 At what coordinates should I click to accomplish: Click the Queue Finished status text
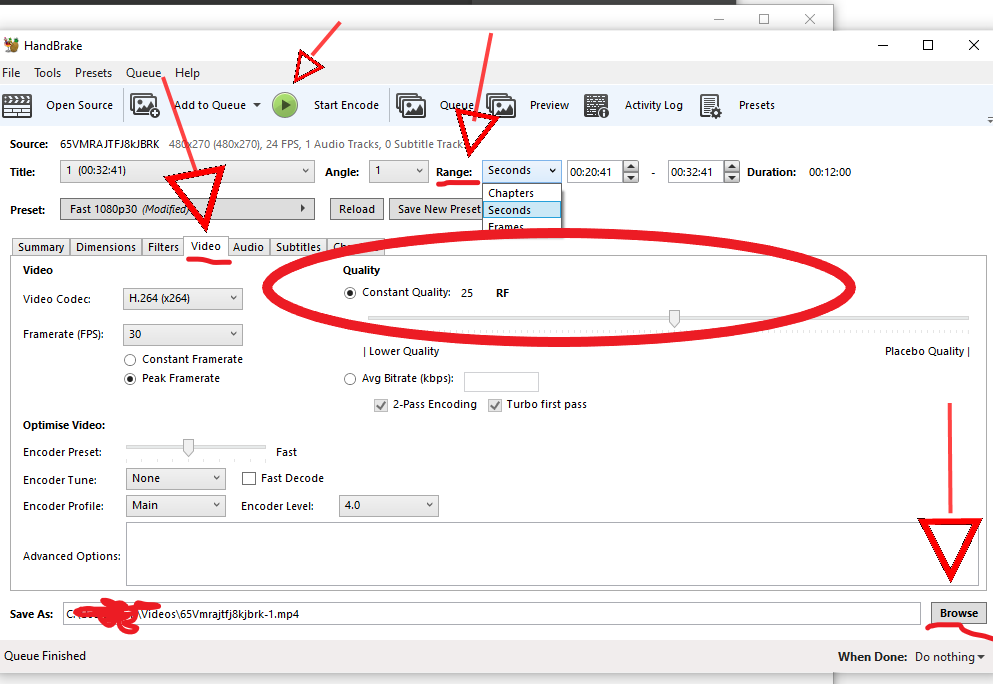coord(45,656)
